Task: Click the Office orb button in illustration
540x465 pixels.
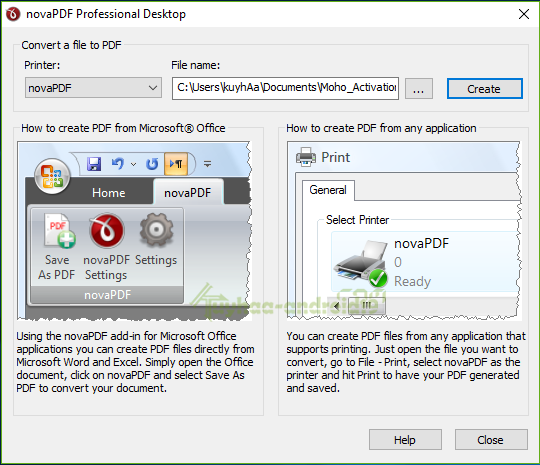Action: [x=52, y=176]
